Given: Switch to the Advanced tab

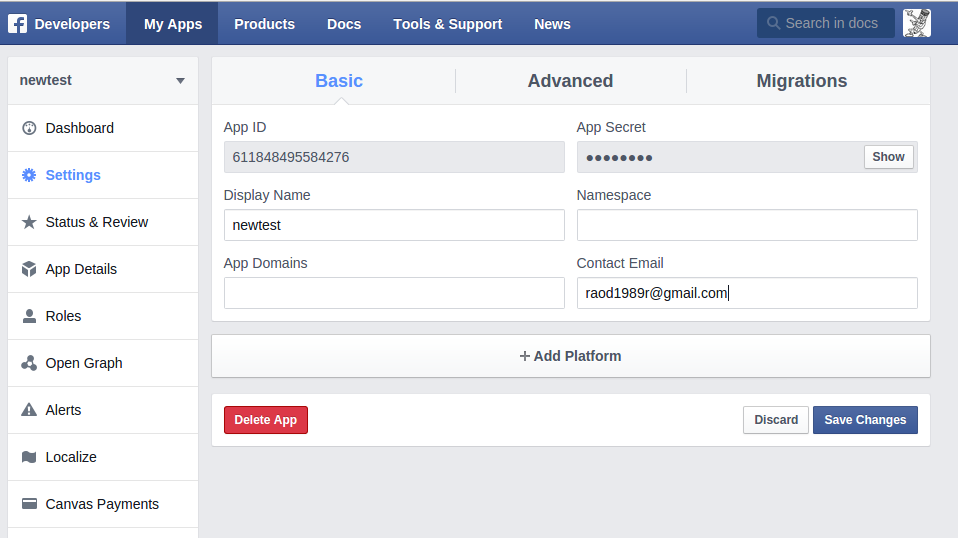Looking at the screenshot, I should pyautogui.click(x=571, y=81).
